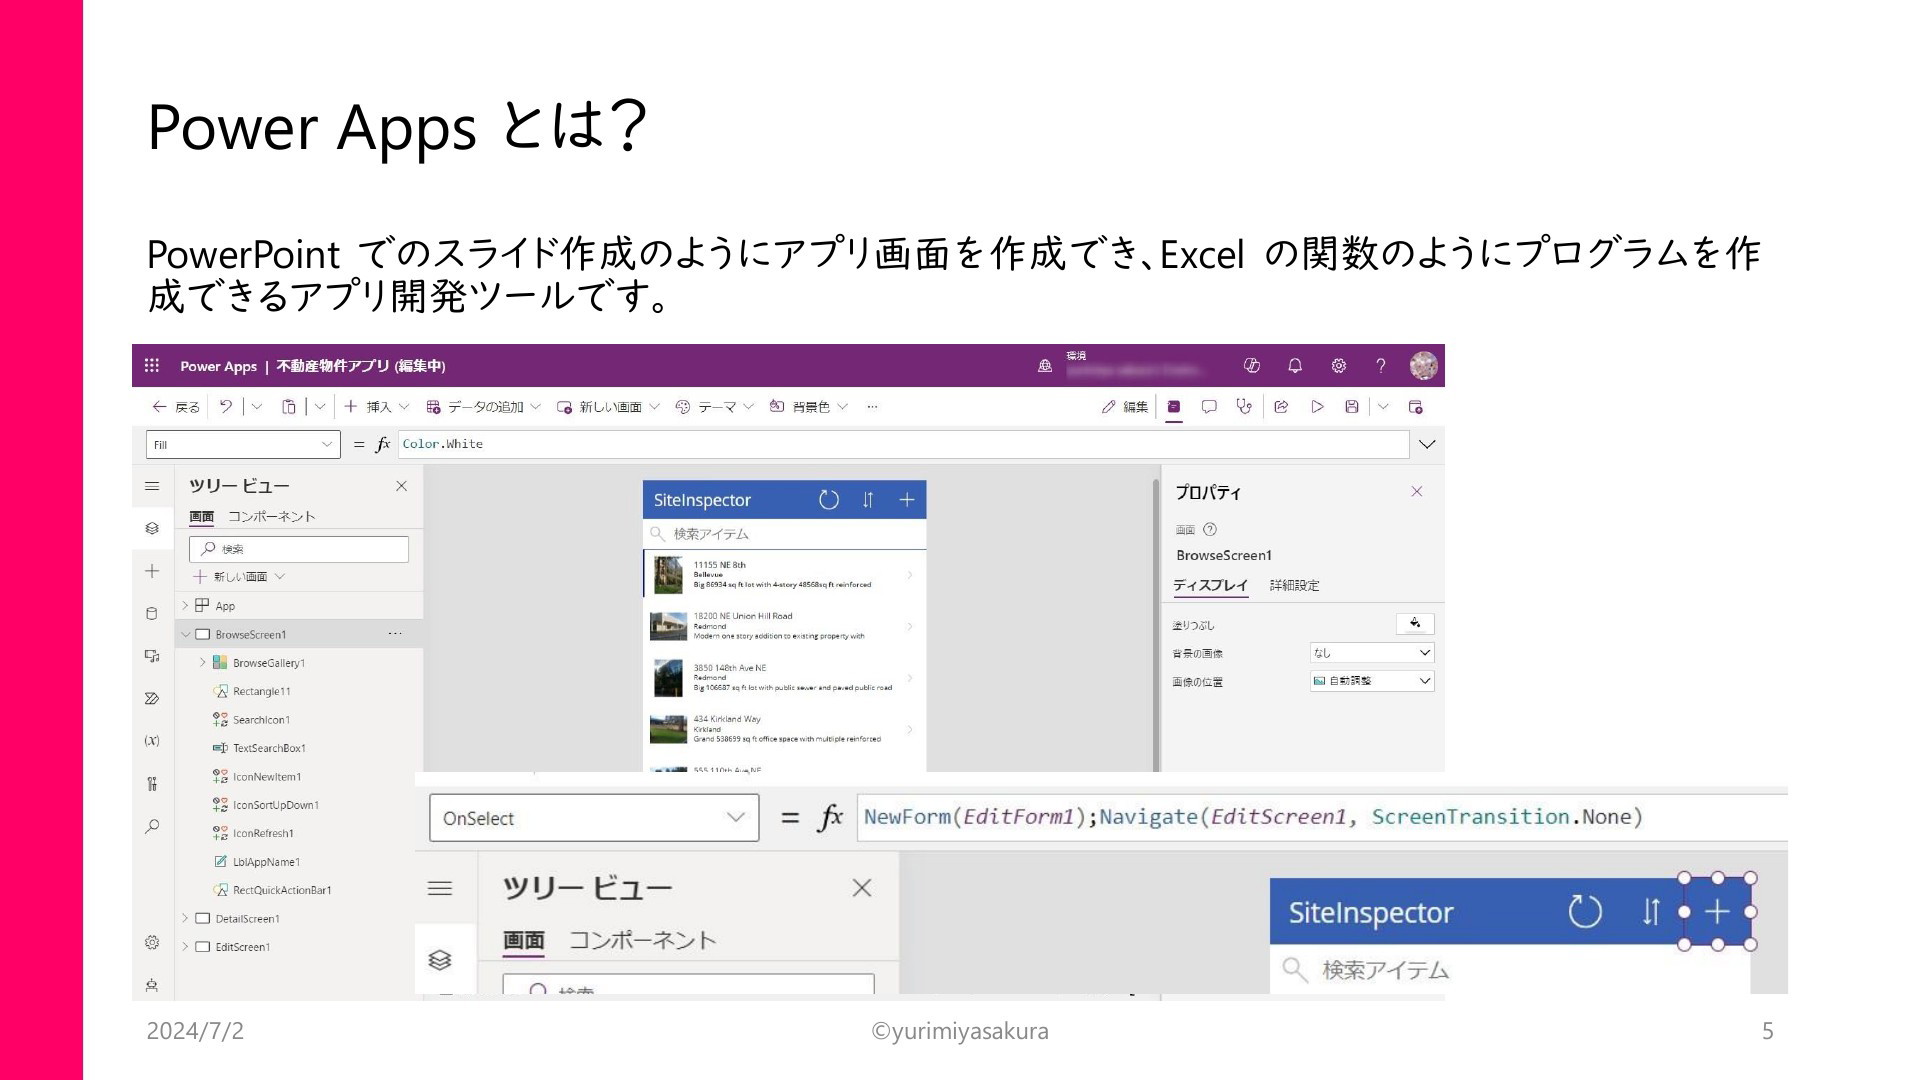Image resolution: width=1920 pixels, height=1080 pixels.
Task: Switch to the 詳細設定 properties tab
Action: (1294, 586)
